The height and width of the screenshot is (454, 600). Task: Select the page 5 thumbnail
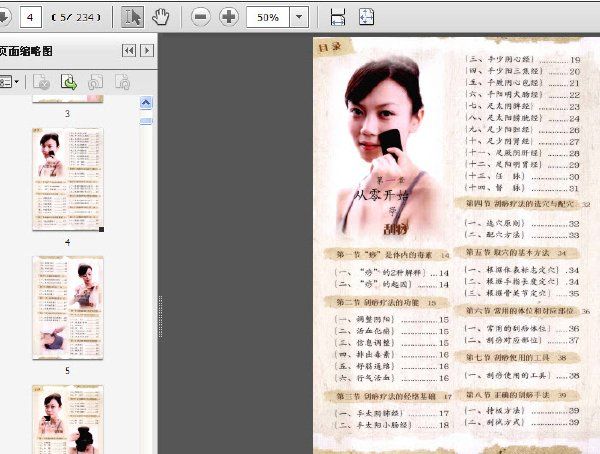[68, 308]
